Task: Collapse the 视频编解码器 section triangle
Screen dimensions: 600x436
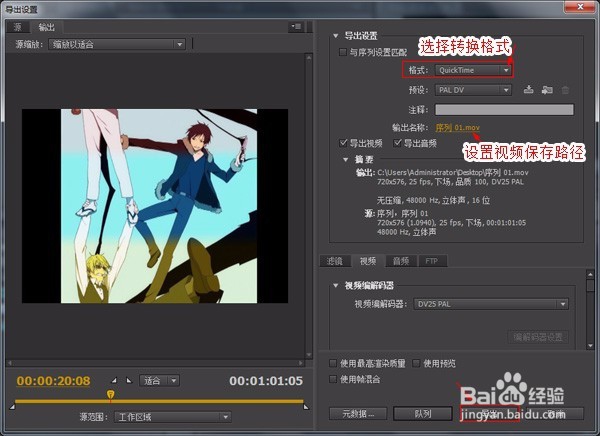Action: (336, 285)
